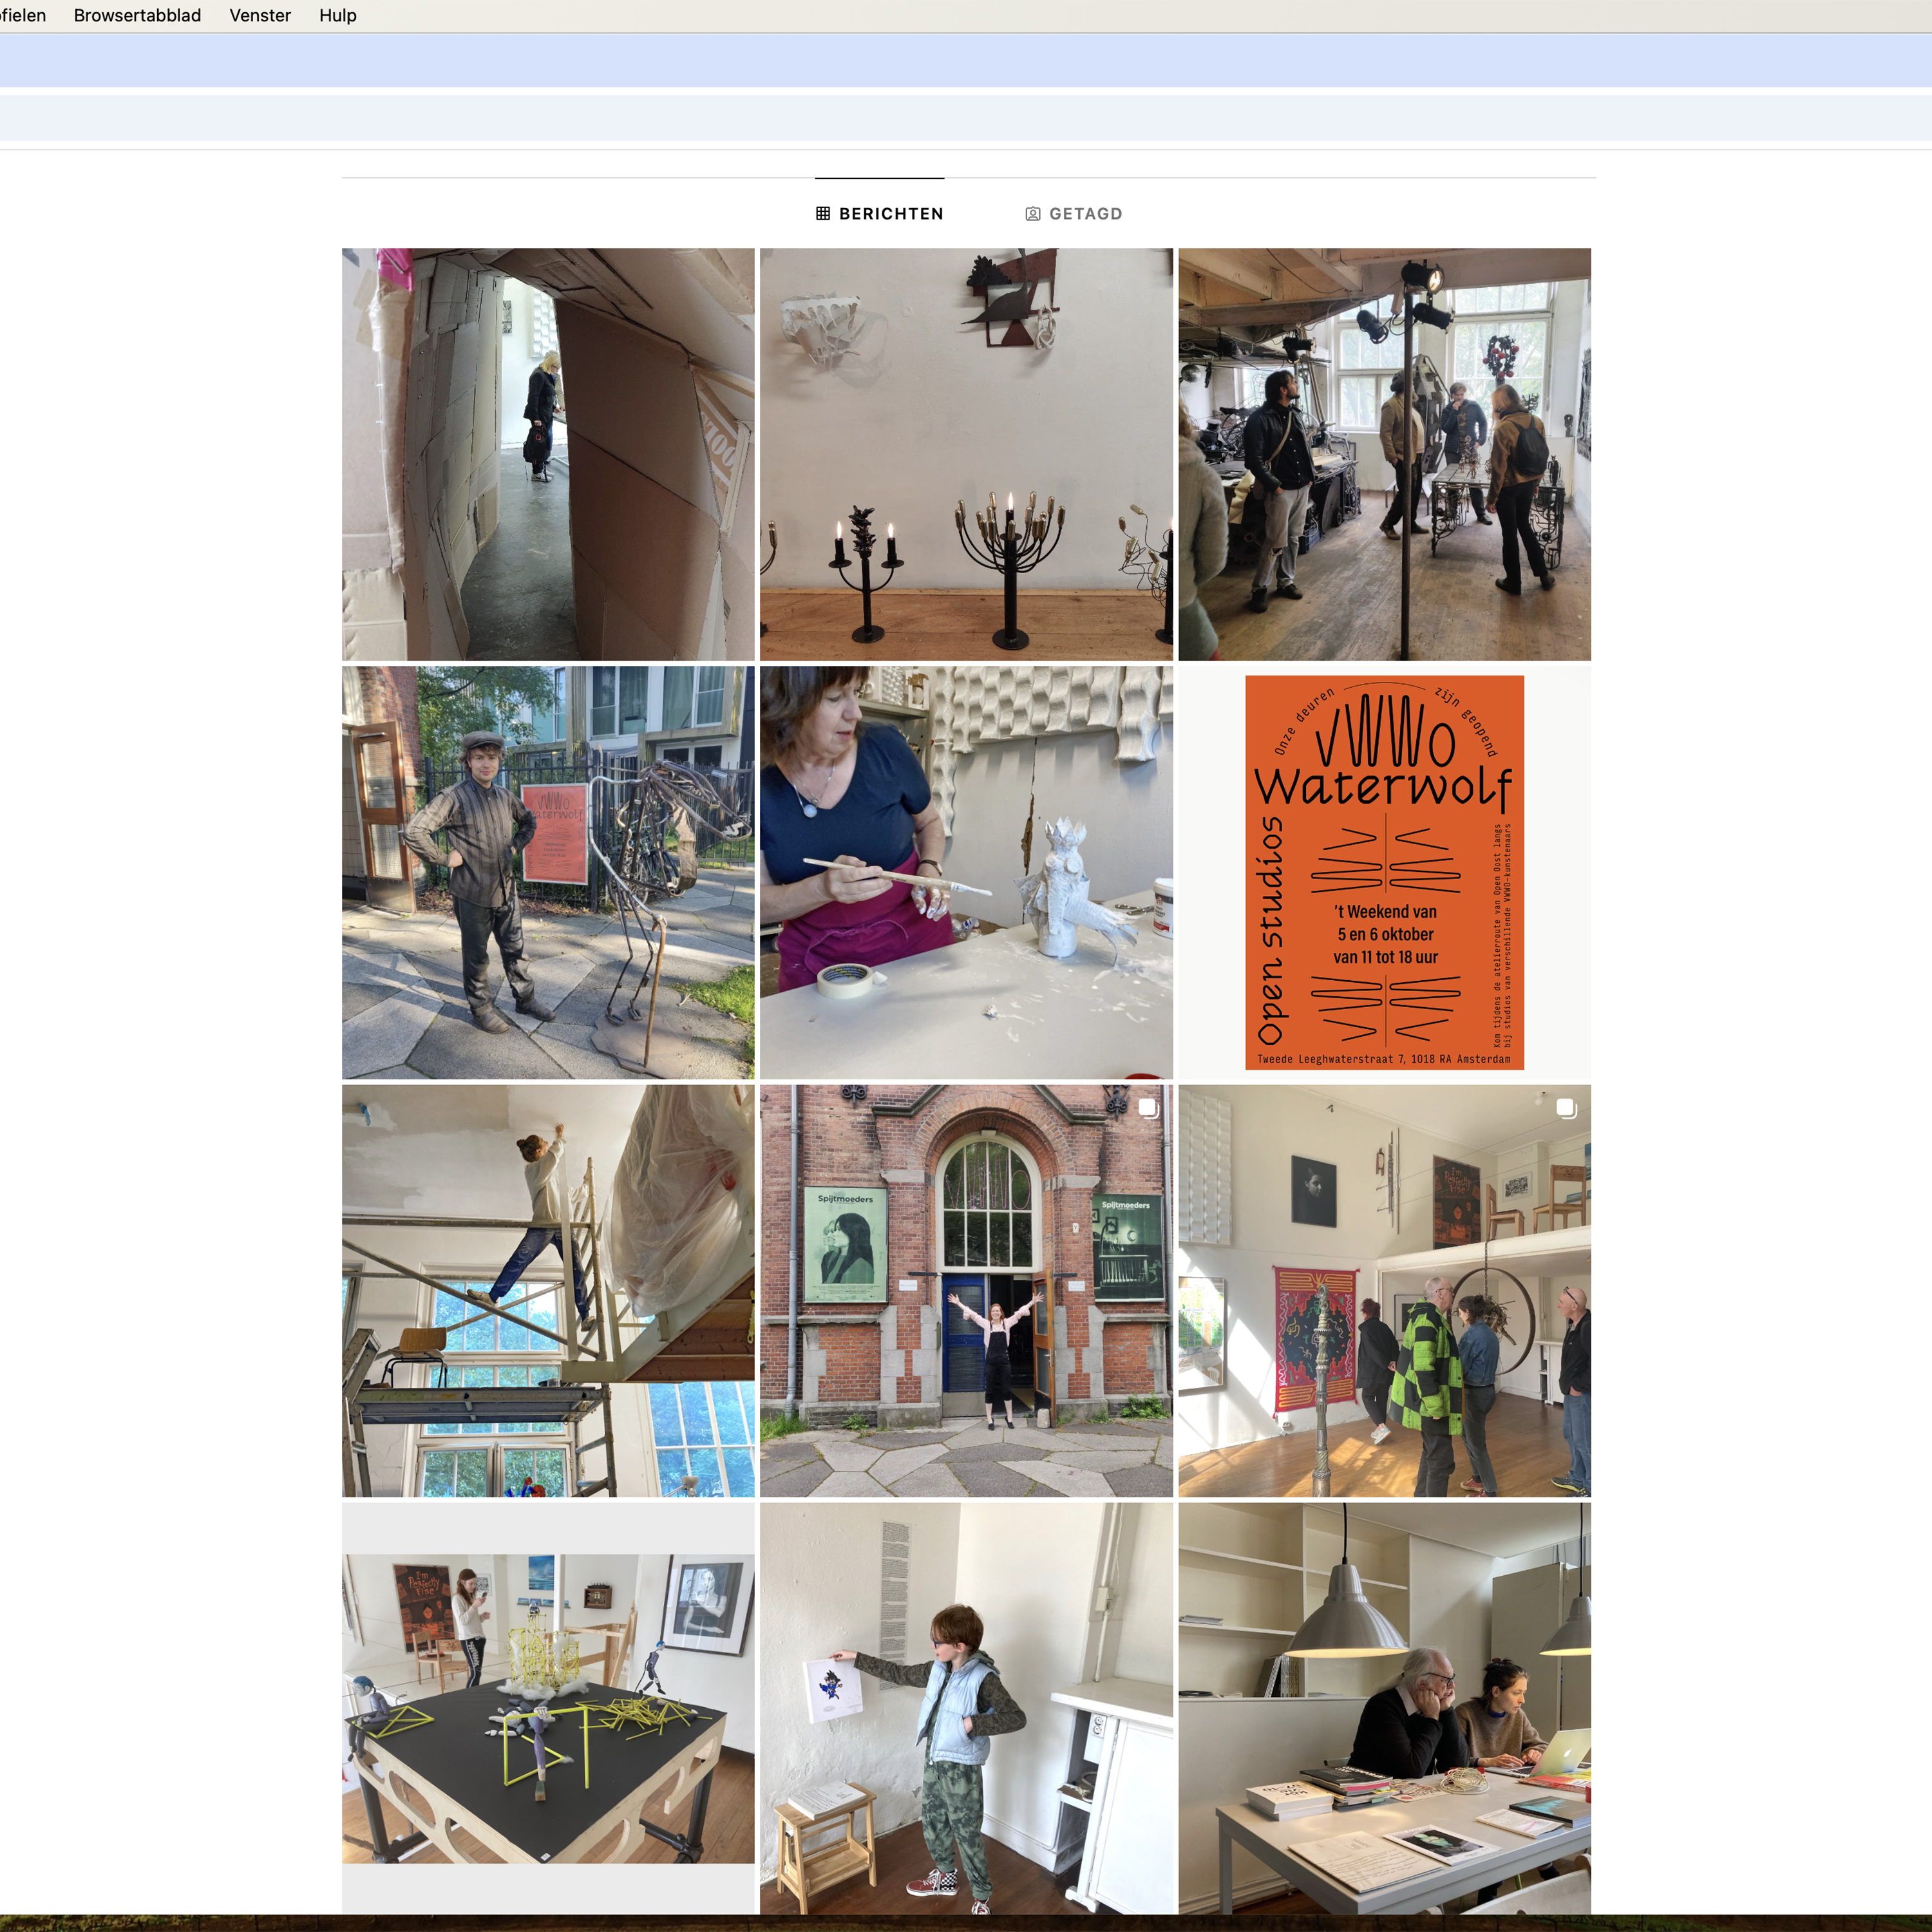
Task: Open photo of visitors in metal workshop
Action: pyautogui.click(x=1384, y=454)
